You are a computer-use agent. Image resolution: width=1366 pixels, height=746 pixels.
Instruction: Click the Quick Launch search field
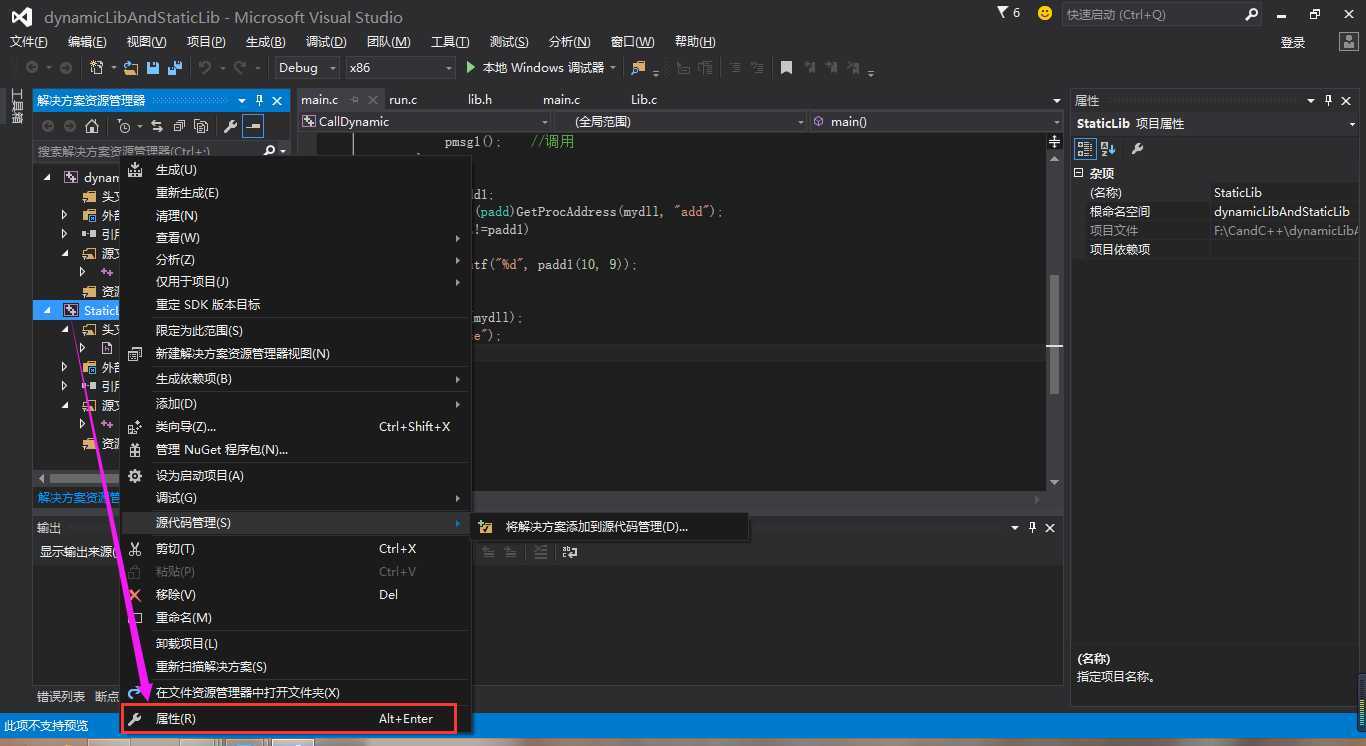pos(1153,15)
